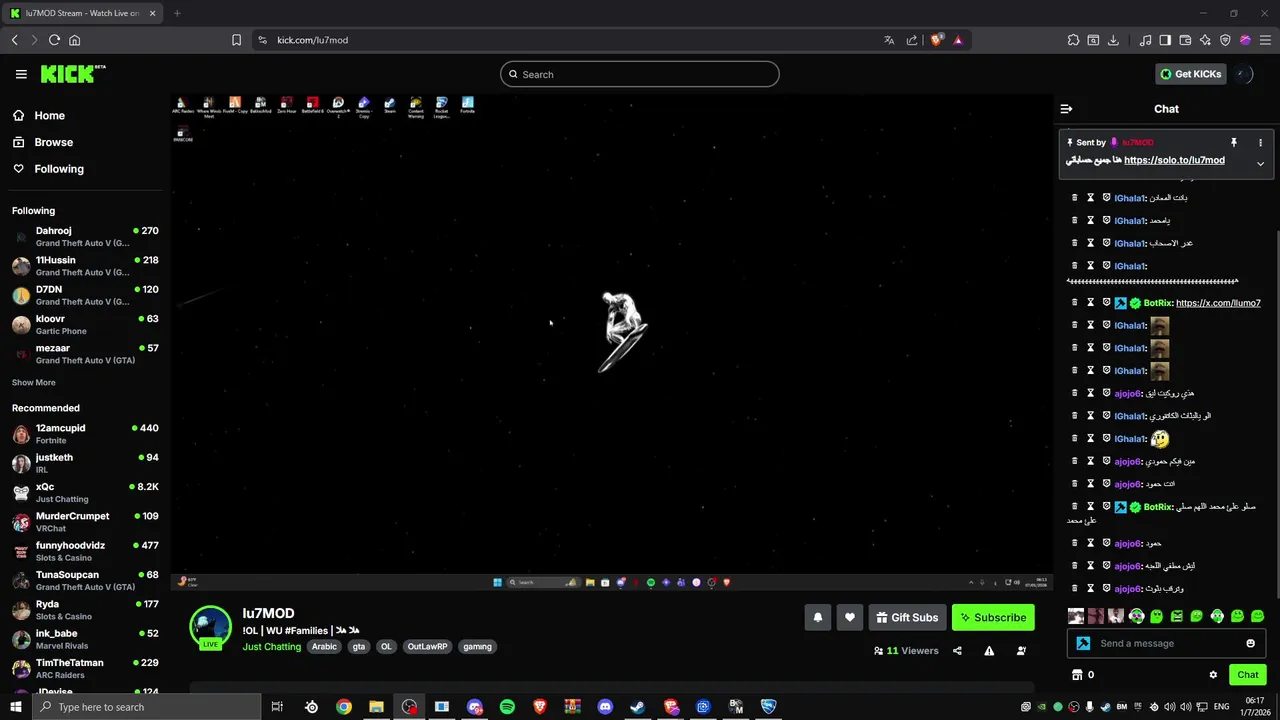Open the browser main menu

1265,40
